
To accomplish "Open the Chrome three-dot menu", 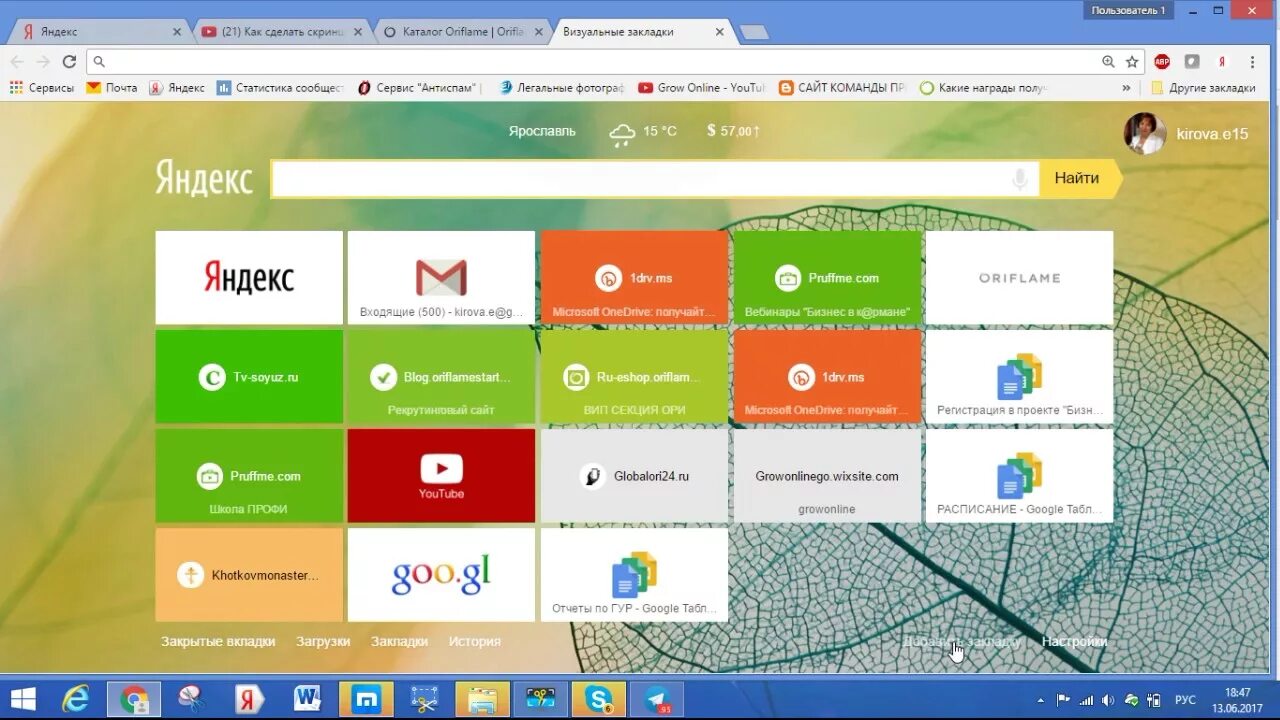I will click(1252, 61).
